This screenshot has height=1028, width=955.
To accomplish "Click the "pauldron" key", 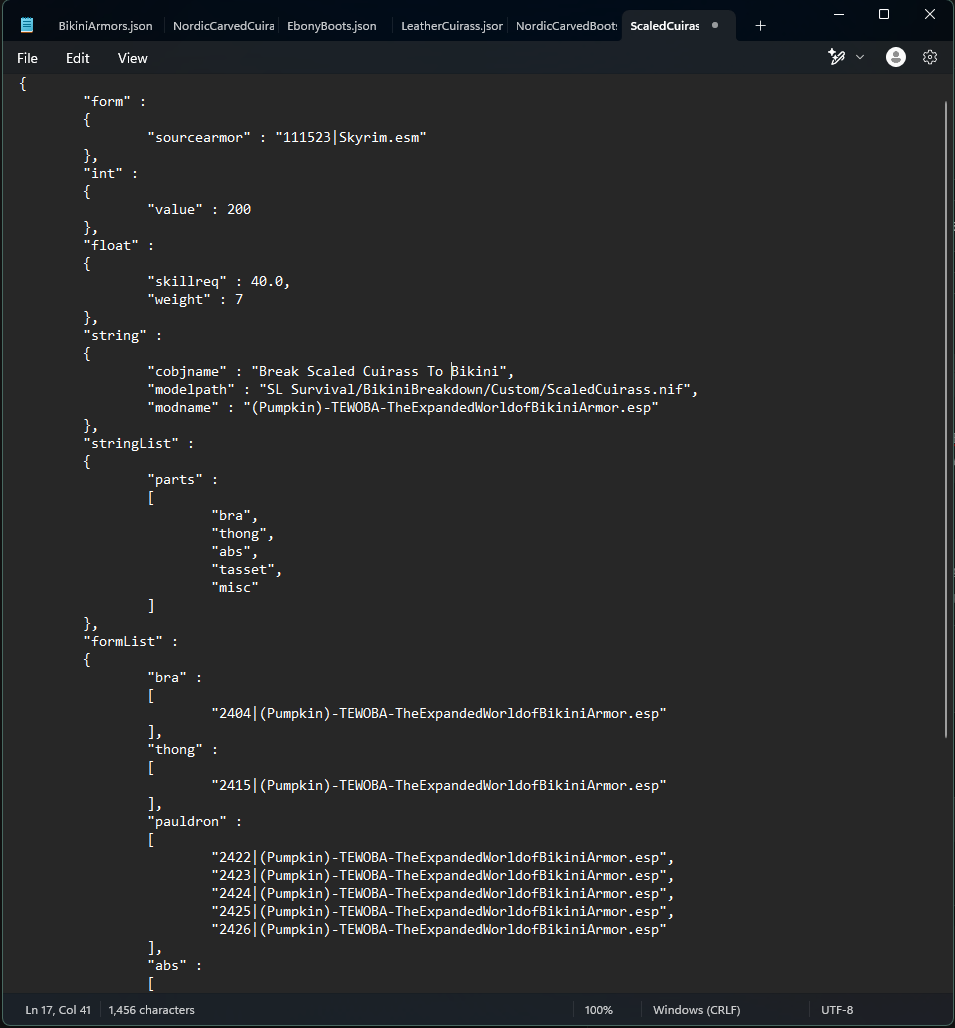I will pos(187,821).
